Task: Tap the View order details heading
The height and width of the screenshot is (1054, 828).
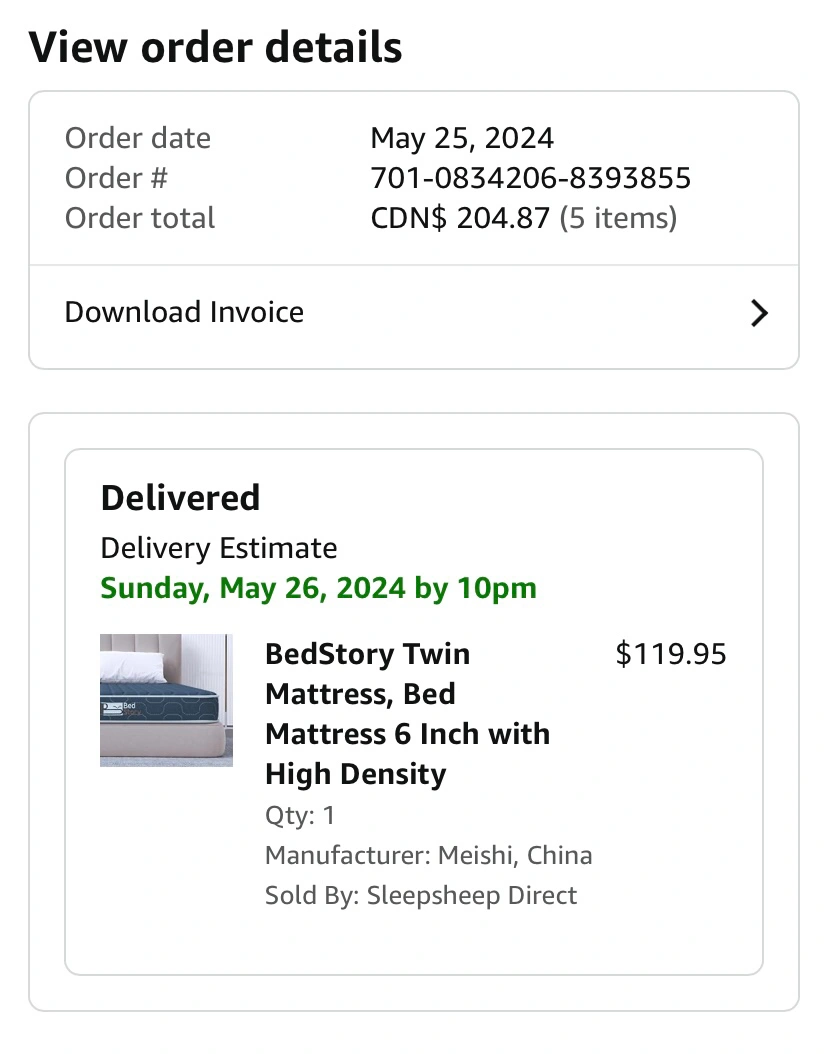Action: coord(215,47)
